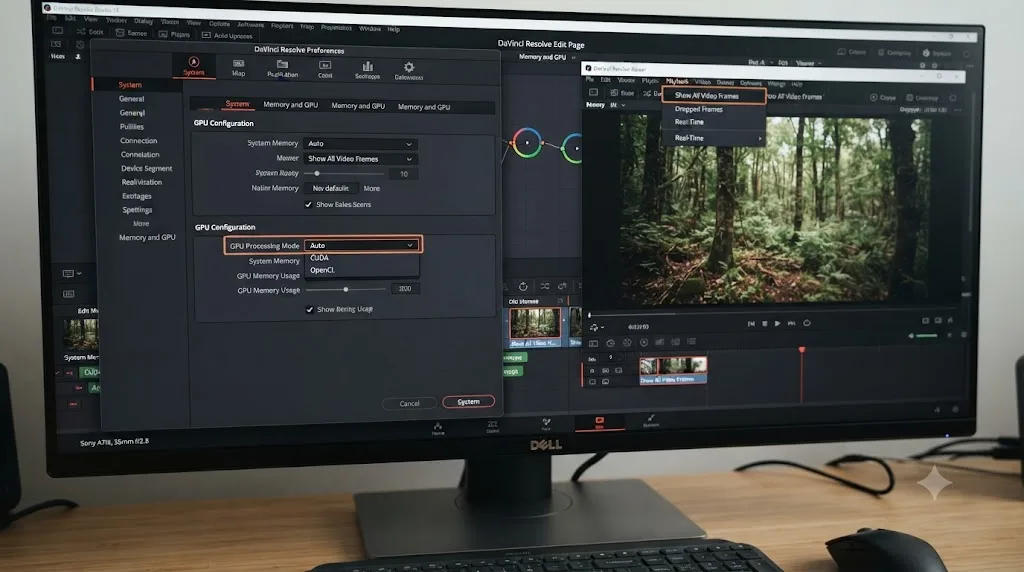Click the Nev defaulit button
Viewport: 1024px width, 572px height.
click(330, 188)
